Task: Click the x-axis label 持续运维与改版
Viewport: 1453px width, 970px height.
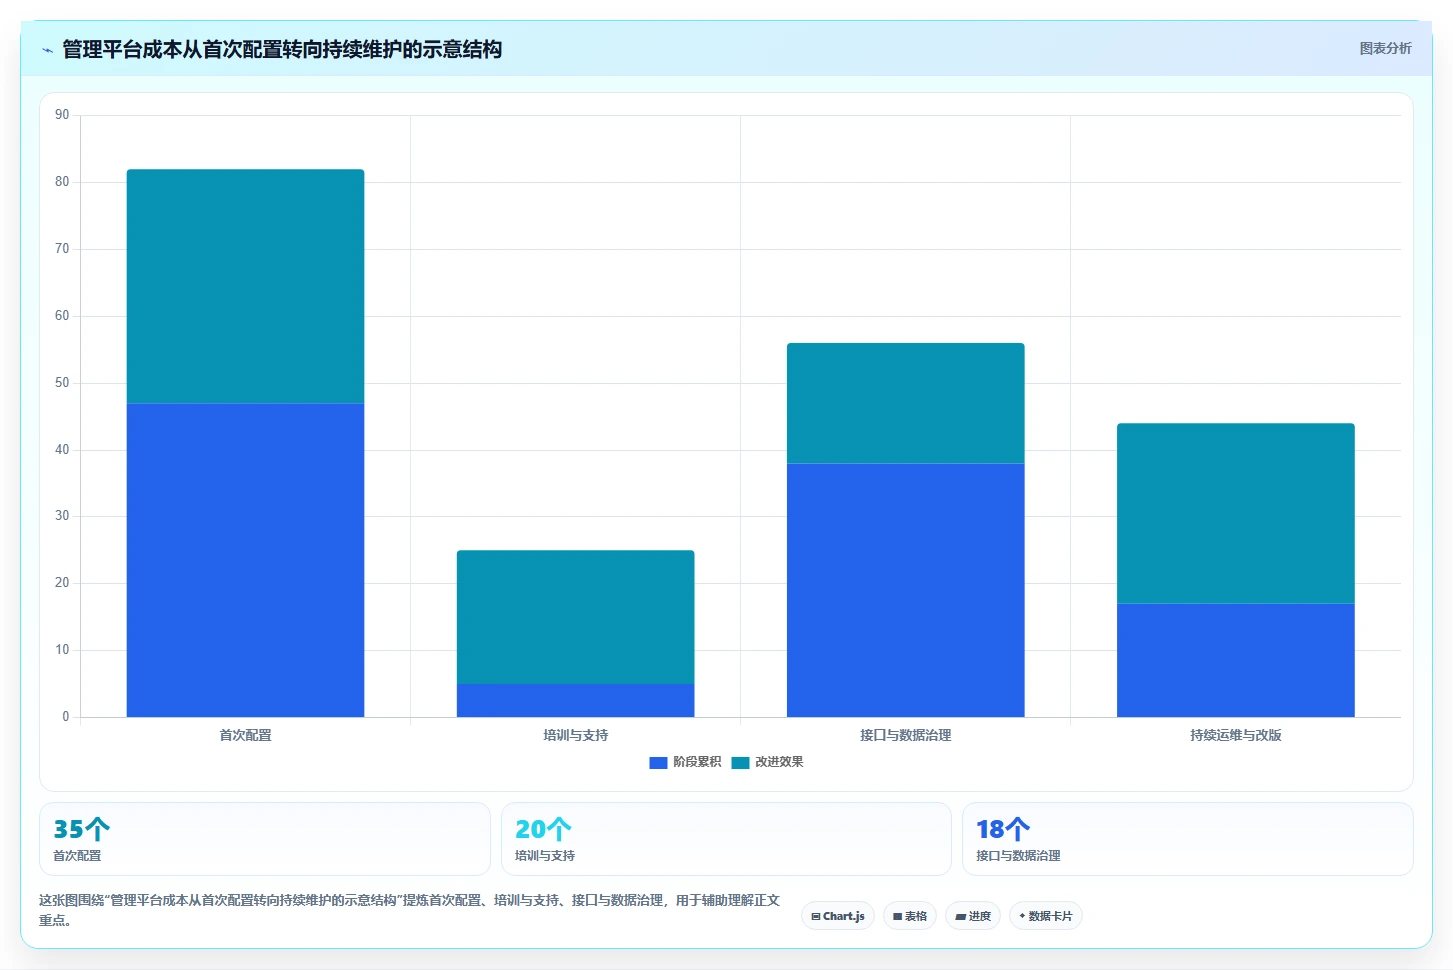Action: [x=1235, y=735]
